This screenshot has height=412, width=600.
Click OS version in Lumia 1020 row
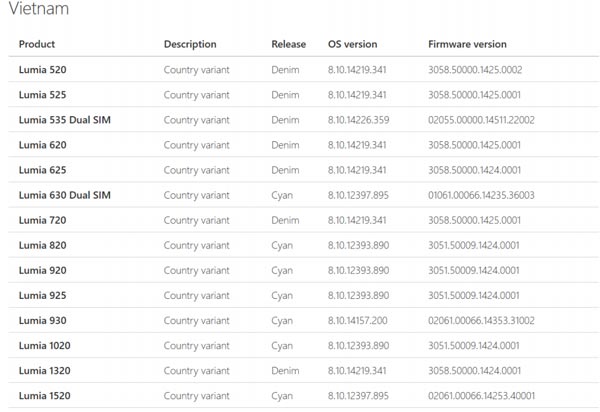tap(358, 345)
